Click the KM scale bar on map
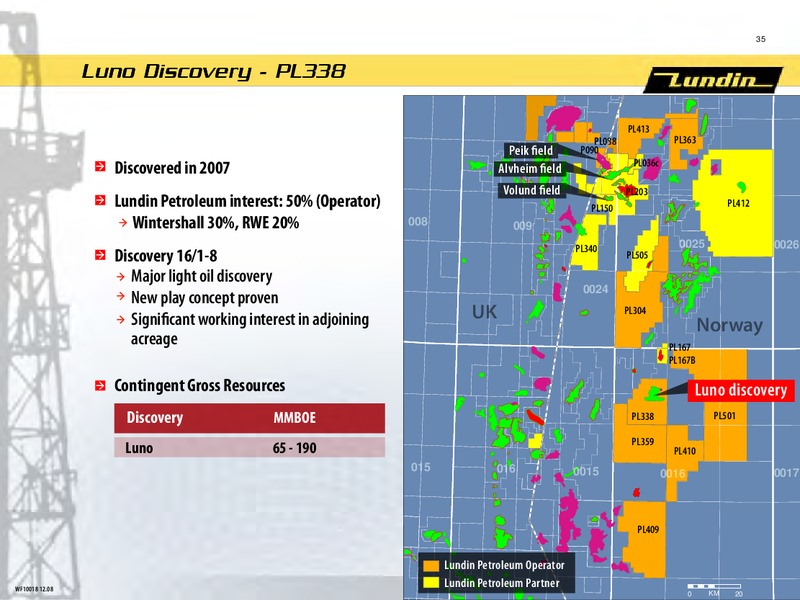Image resolution: width=800 pixels, height=600 pixels. pos(714,590)
